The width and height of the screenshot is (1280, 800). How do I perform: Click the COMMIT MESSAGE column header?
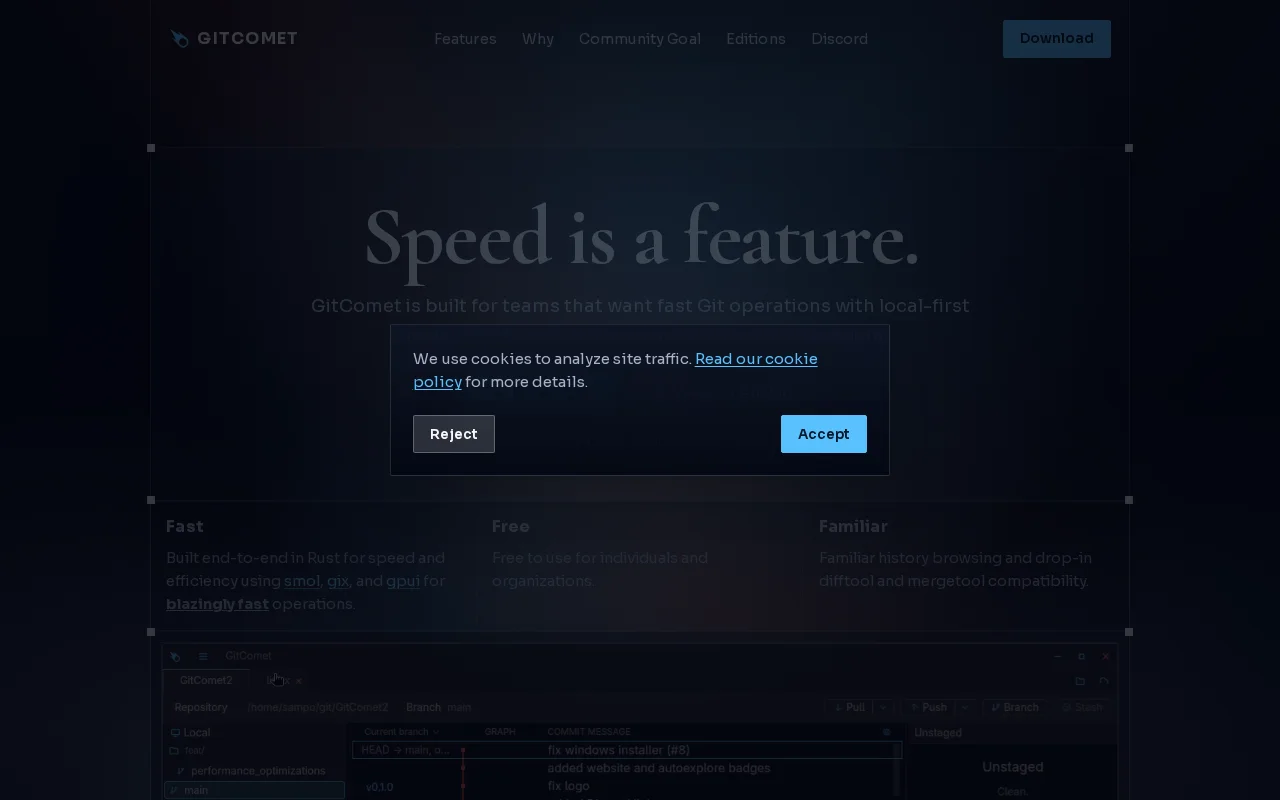click(x=589, y=732)
